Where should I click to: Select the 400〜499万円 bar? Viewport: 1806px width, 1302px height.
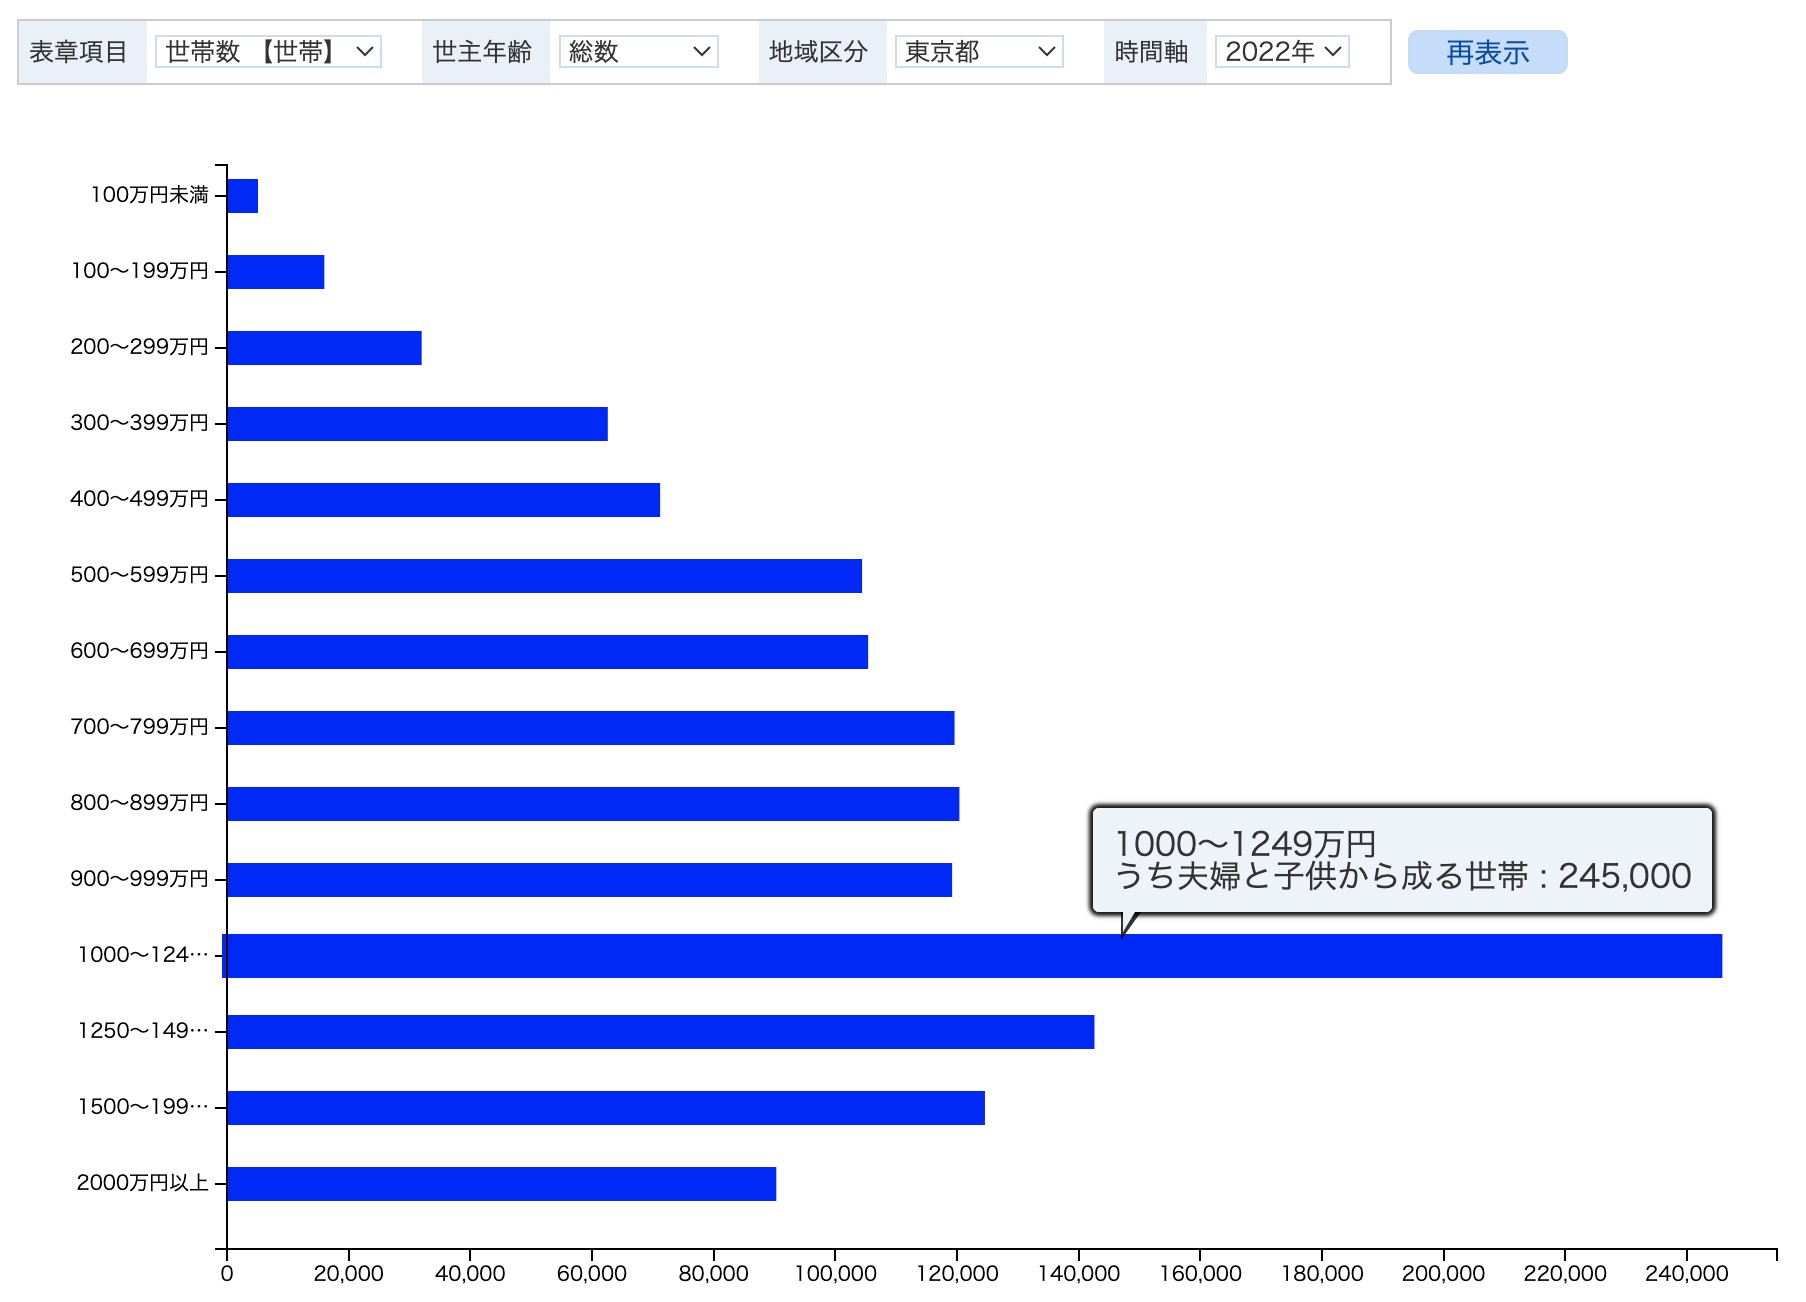(x=443, y=500)
